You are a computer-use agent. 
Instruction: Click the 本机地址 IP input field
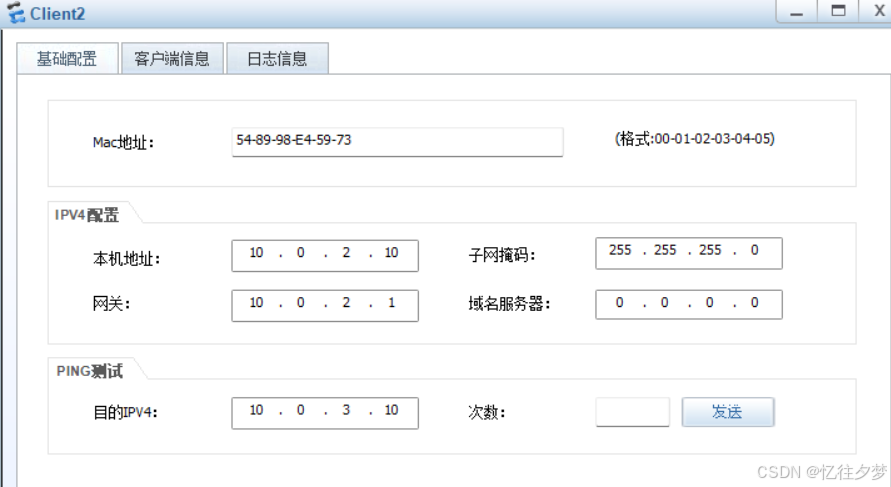325,255
